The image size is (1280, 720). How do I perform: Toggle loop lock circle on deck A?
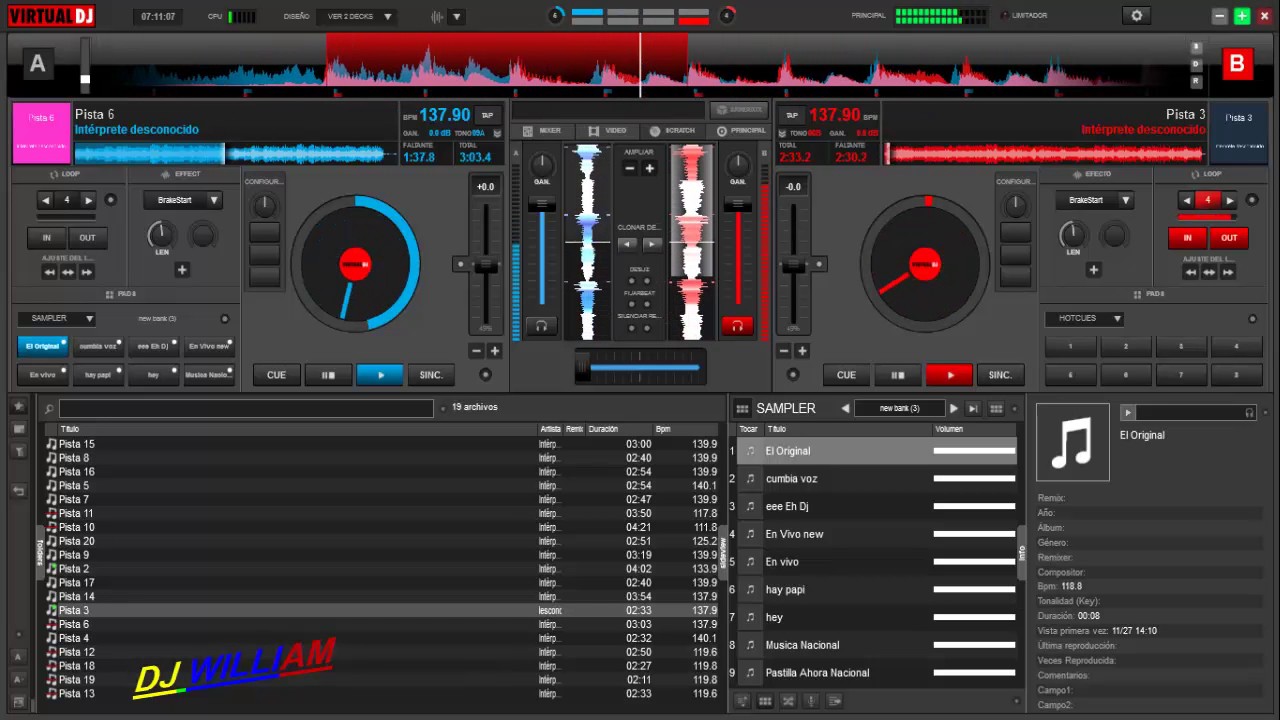[x=110, y=200]
